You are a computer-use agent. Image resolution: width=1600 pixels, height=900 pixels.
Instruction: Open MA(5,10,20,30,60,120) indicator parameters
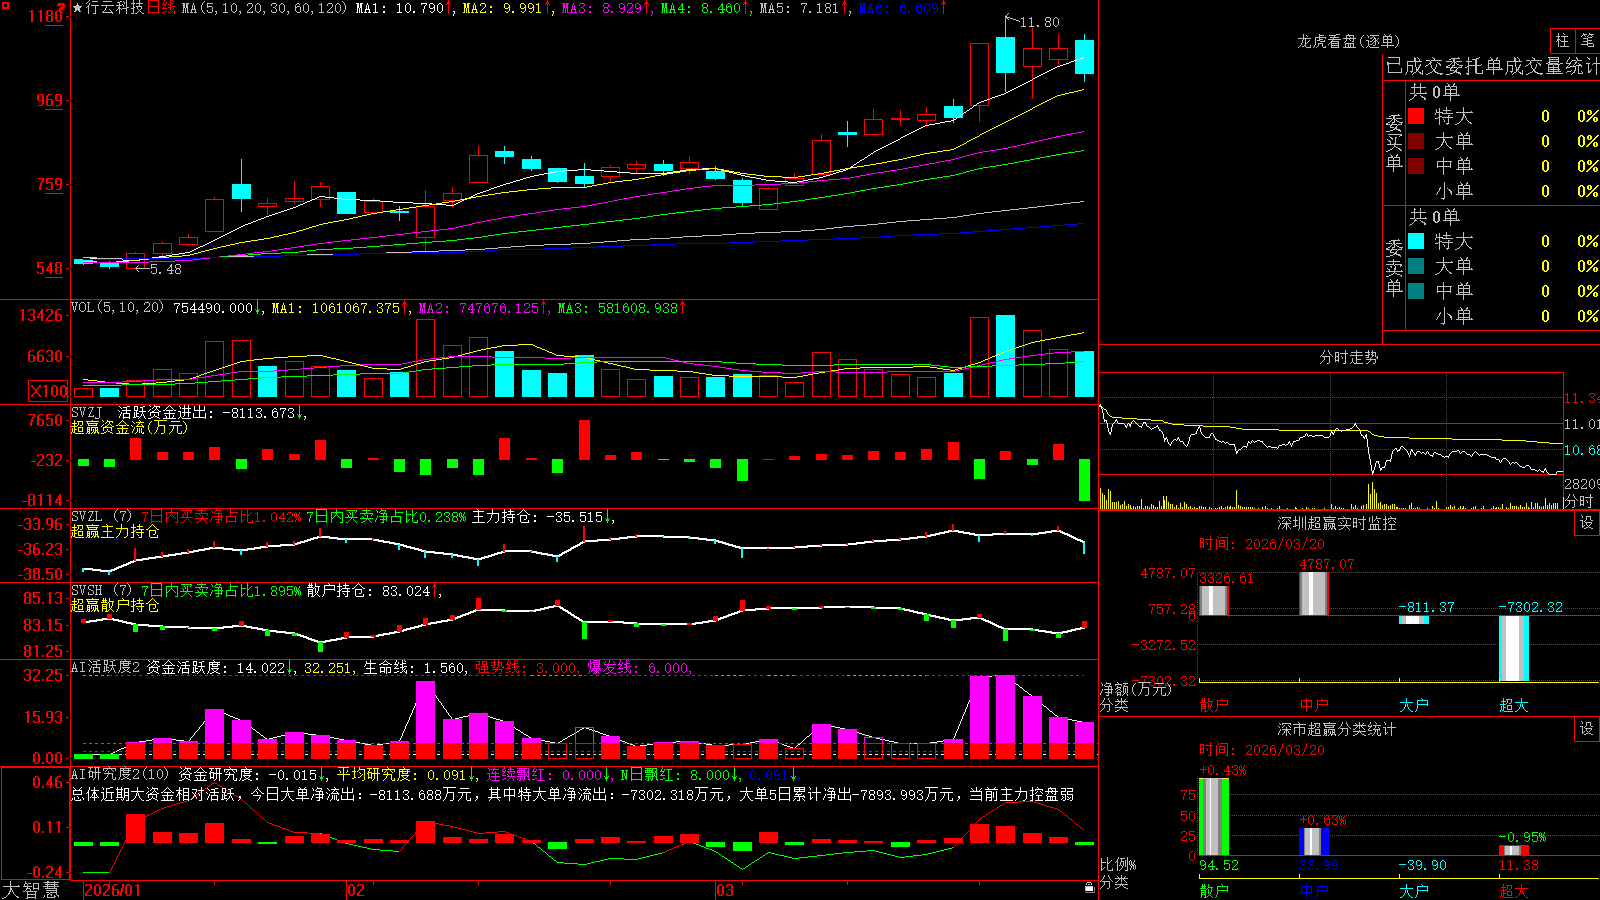pyautogui.click(x=264, y=8)
